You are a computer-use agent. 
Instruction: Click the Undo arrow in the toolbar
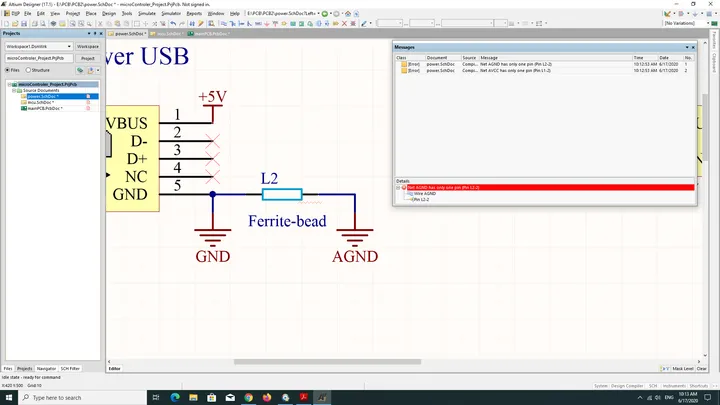[173, 23]
